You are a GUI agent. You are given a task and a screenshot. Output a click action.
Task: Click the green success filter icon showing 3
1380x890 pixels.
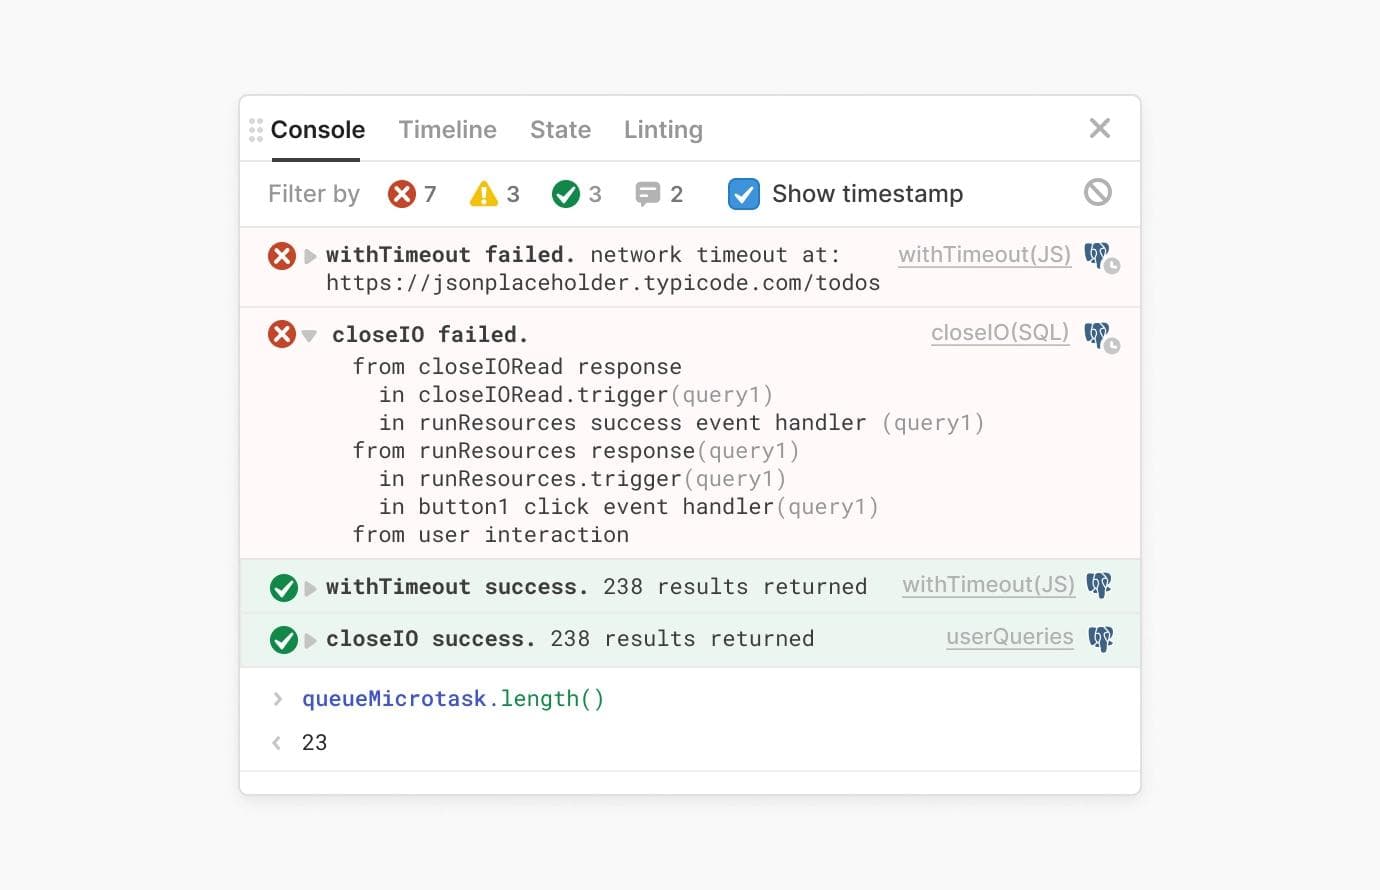tap(565, 194)
